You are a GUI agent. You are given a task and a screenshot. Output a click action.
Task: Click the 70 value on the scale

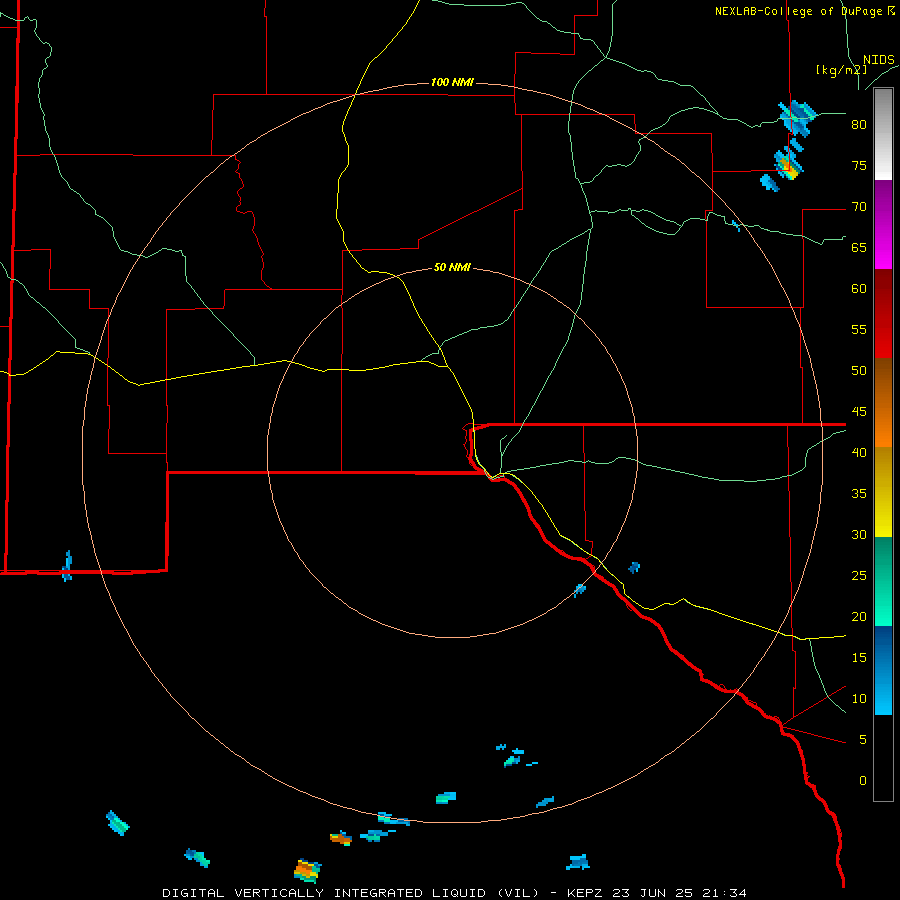pos(859,207)
